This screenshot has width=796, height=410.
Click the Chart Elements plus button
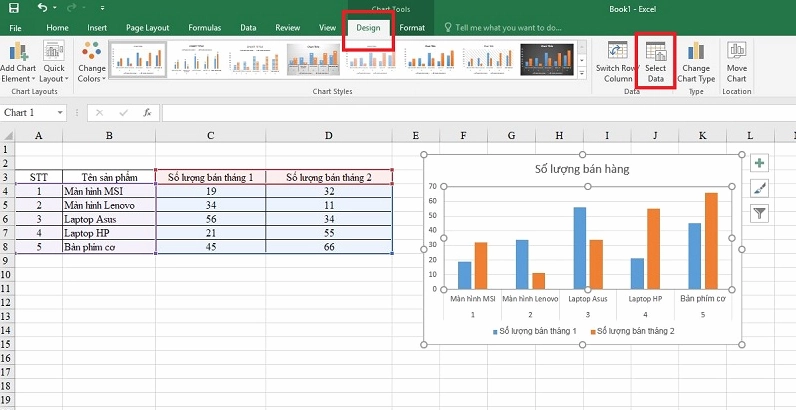tap(759, 163)
